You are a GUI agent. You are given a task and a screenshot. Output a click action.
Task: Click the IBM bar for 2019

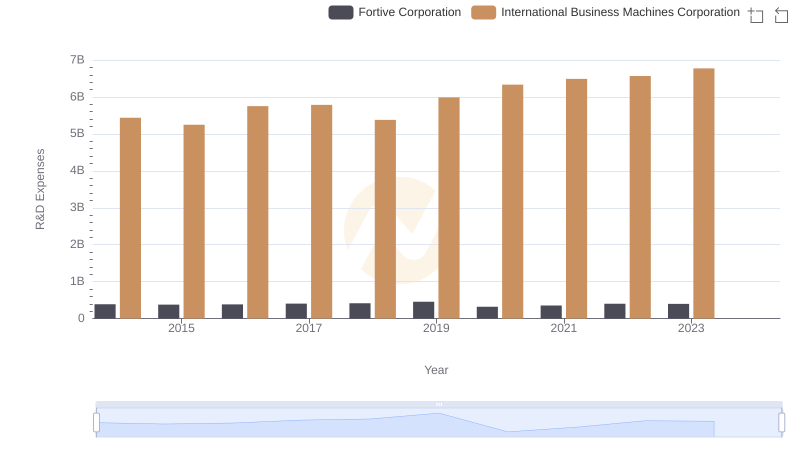click(x=449, y=208)
